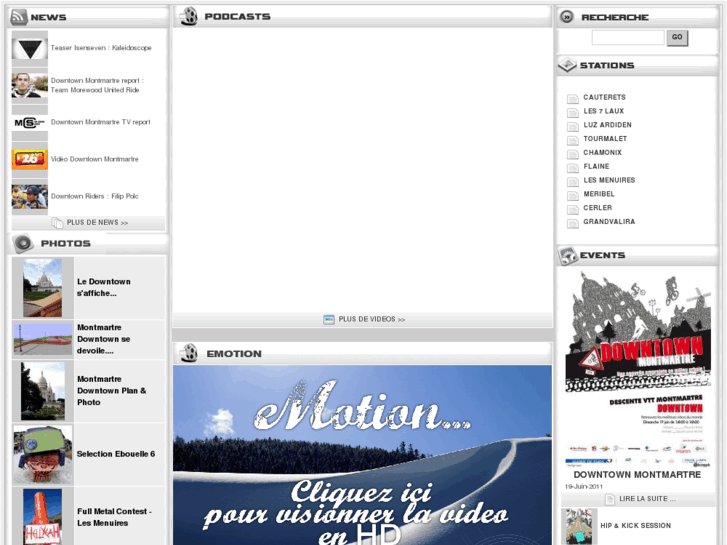Click the MS logo news thumbnail
This screenshot has width=727, height=545.
tap(30, 123)
